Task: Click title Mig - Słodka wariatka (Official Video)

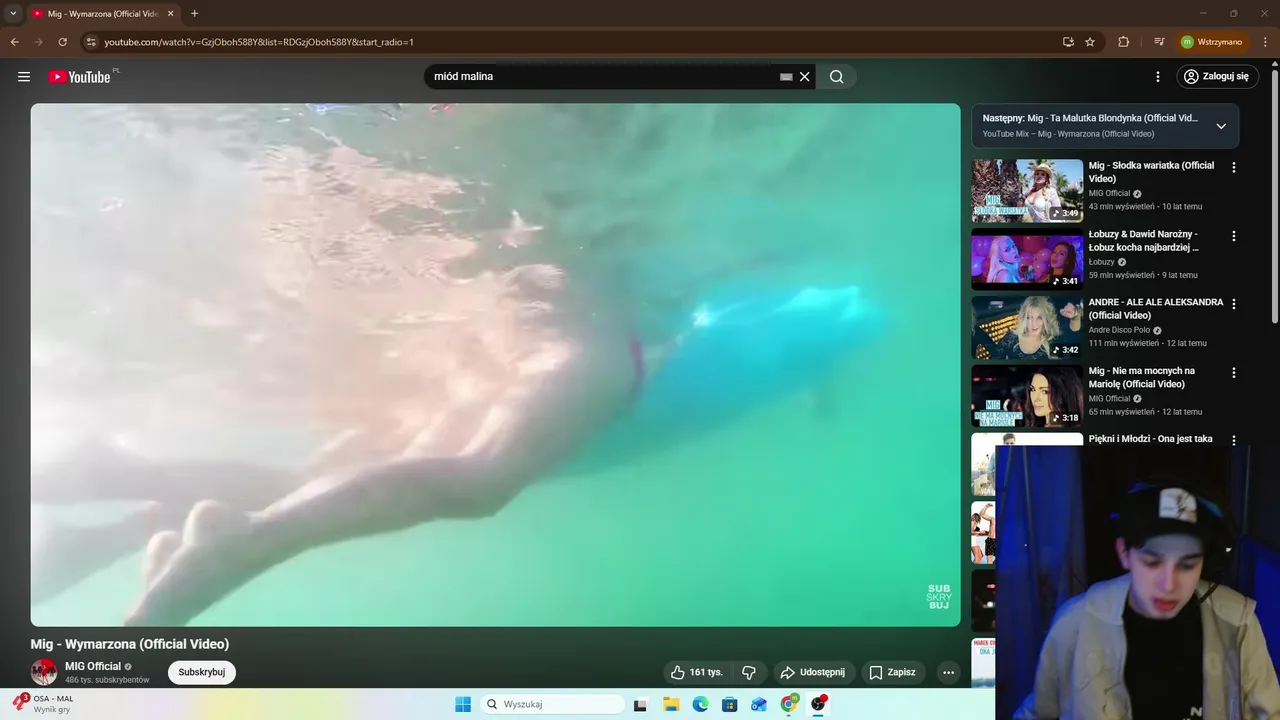Action: [x=1151, y=172]
